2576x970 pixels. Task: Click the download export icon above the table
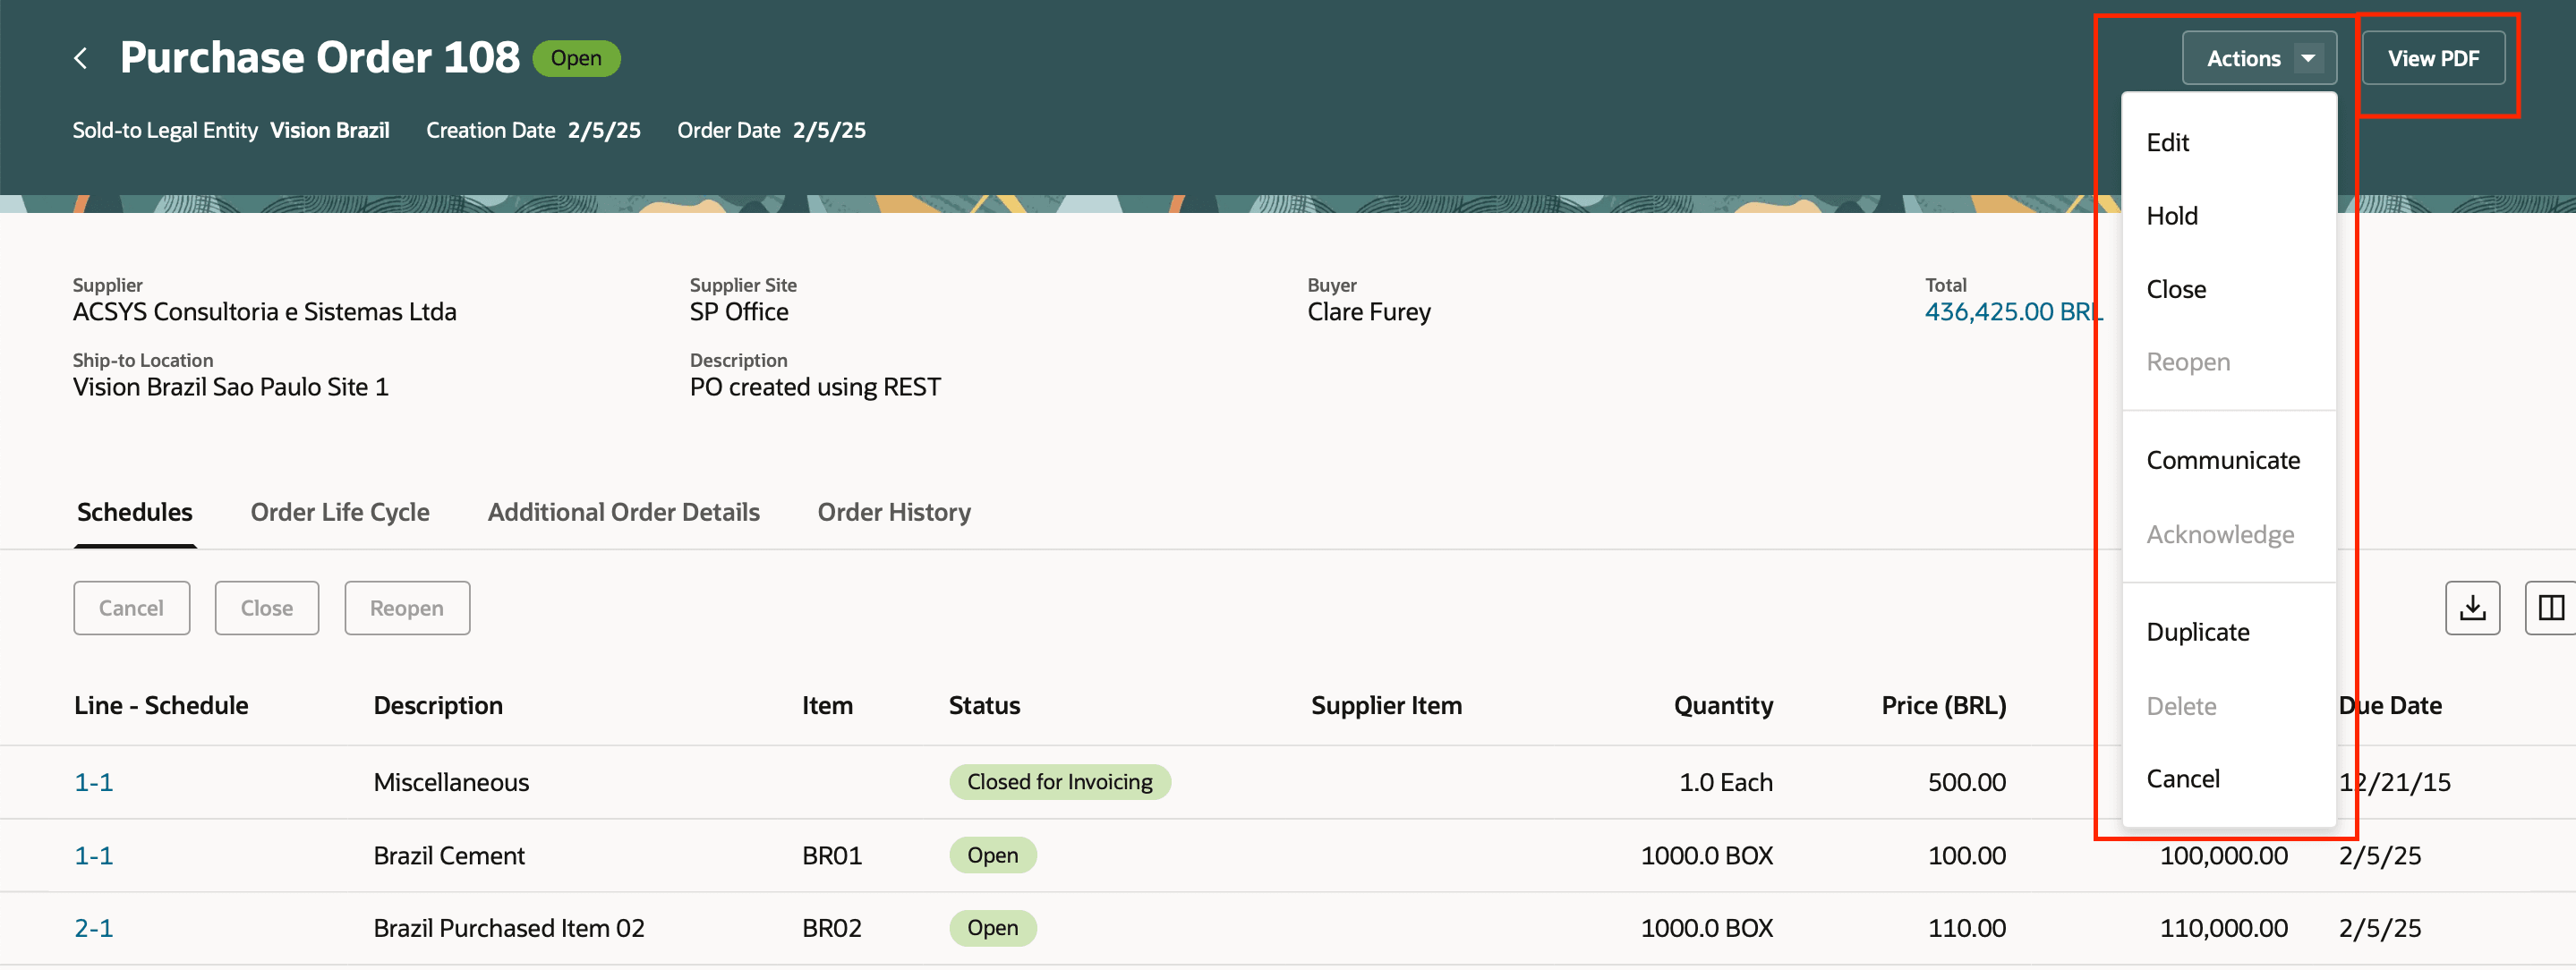2471,608
